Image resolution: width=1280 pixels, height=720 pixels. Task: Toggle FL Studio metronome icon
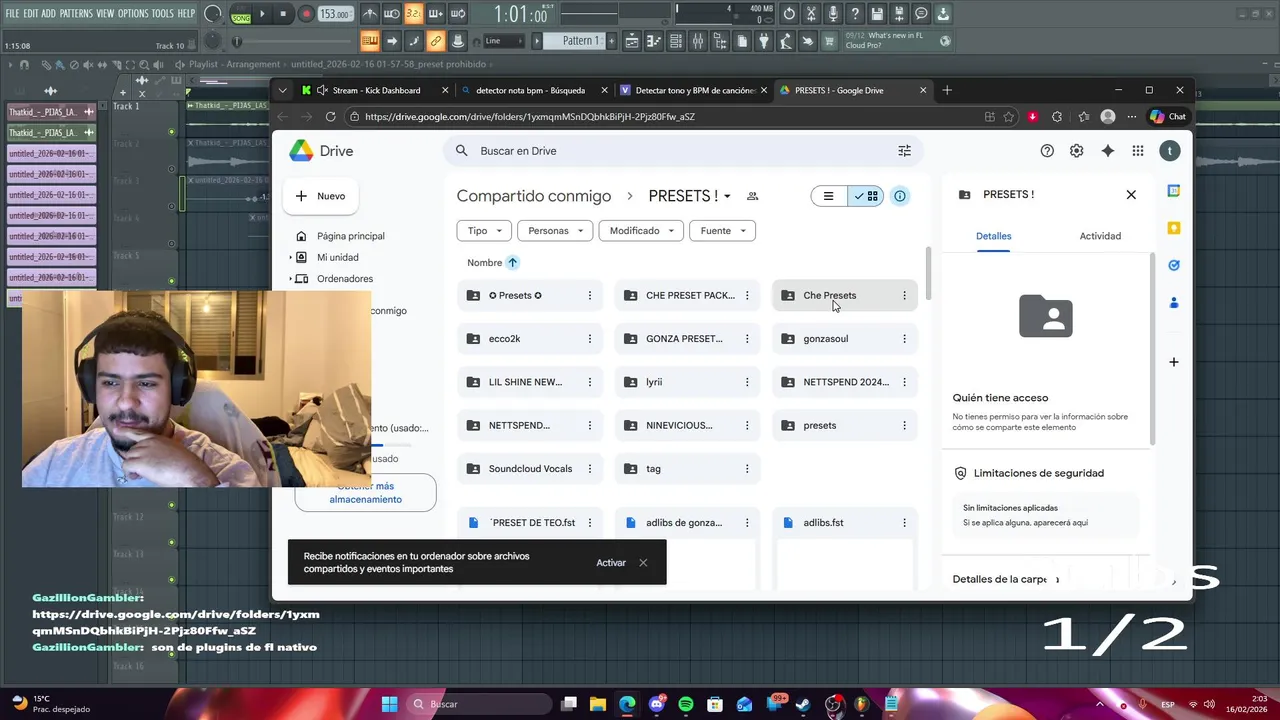pos(370,14)
